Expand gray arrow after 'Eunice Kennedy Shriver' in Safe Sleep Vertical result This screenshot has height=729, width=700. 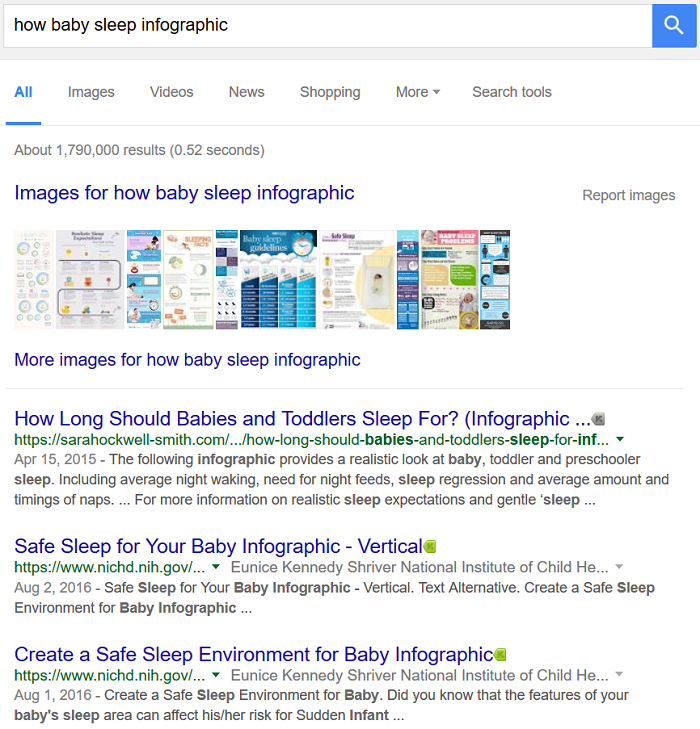point(619,567)
